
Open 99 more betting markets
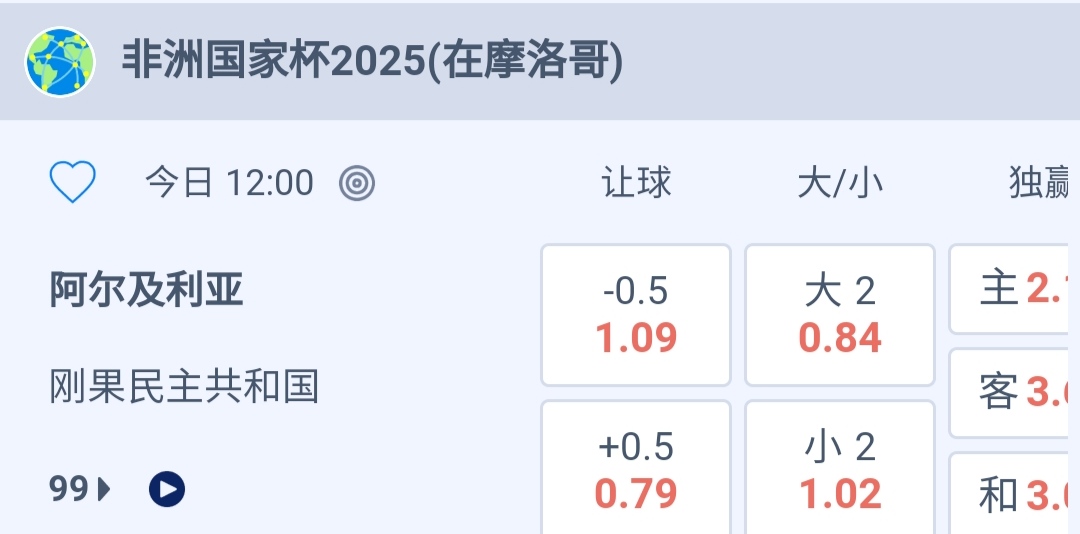[x=80, y=489]
